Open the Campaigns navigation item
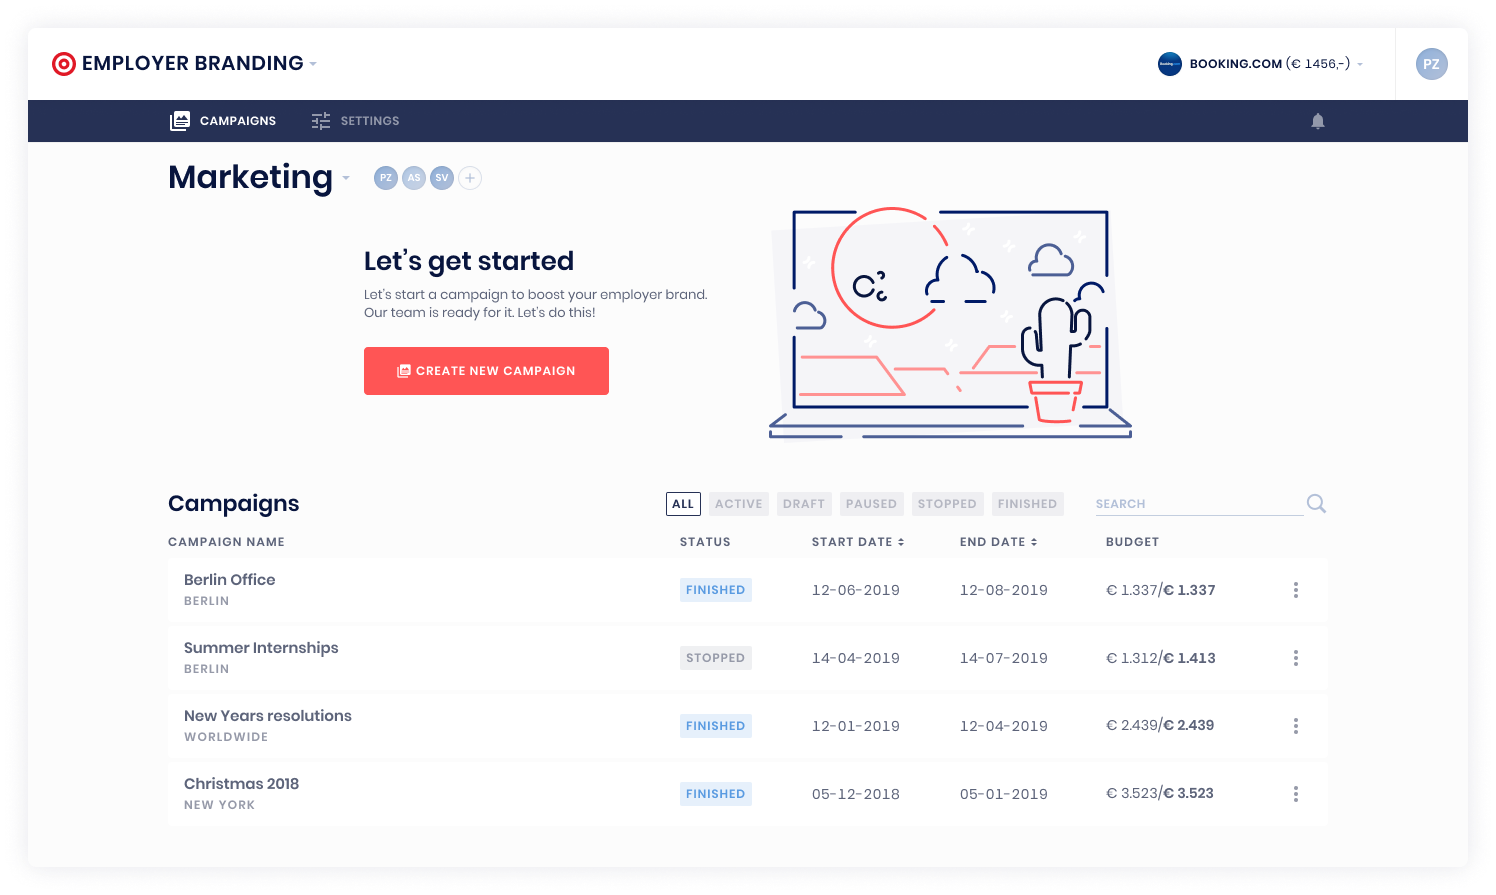The height and width of the screenshot is (895, 1496). [223, 121]
